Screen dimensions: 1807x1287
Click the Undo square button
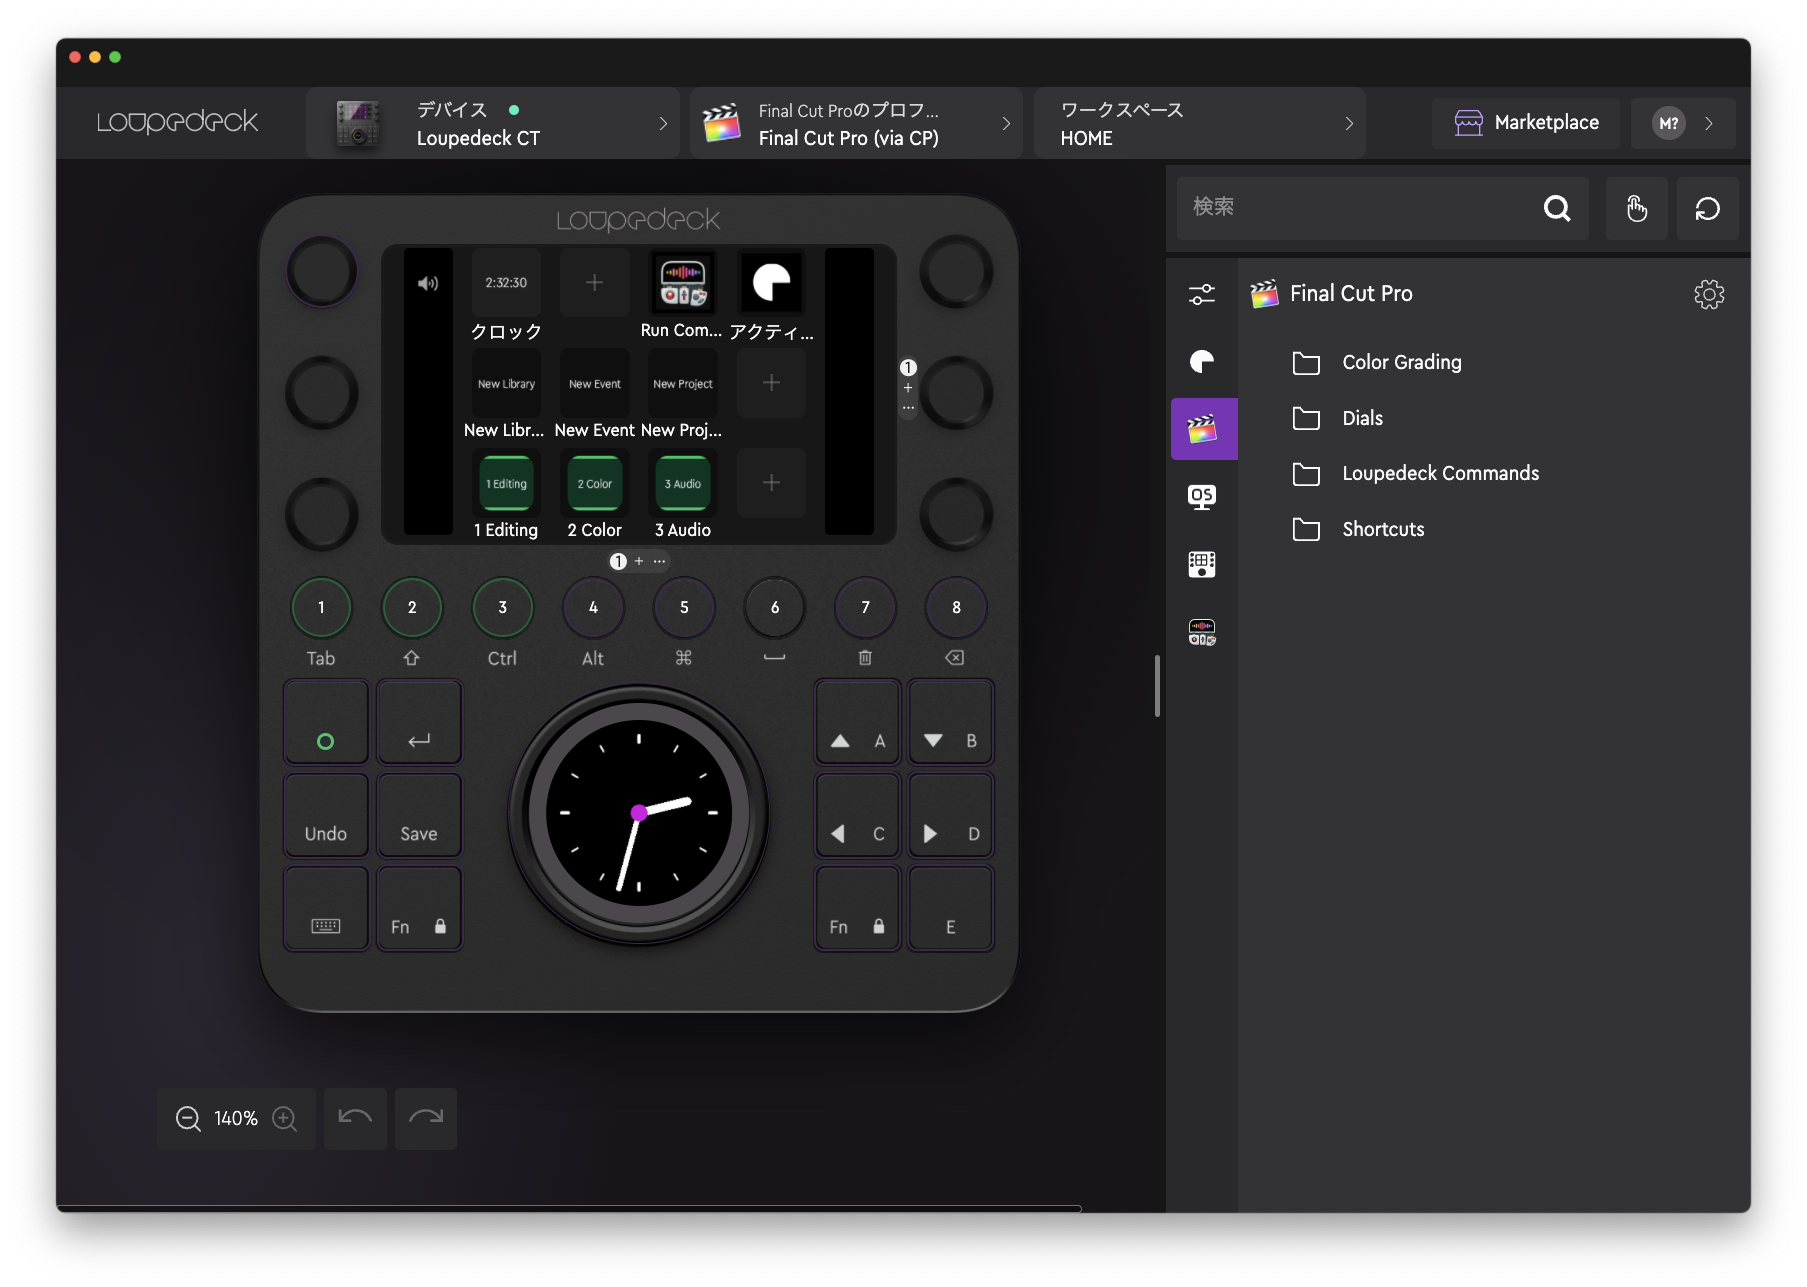pyautogui.click(x=326, y=815)
